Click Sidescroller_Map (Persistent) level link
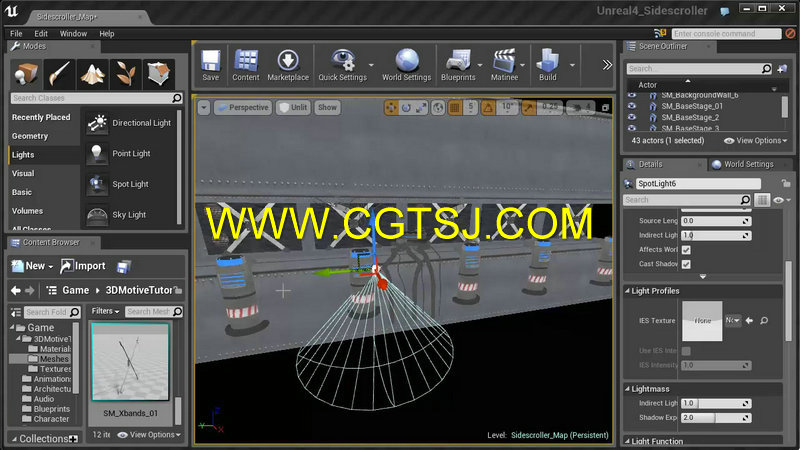Image resolution: width=800 pixels, height=450 pixels. coord(560,435)
